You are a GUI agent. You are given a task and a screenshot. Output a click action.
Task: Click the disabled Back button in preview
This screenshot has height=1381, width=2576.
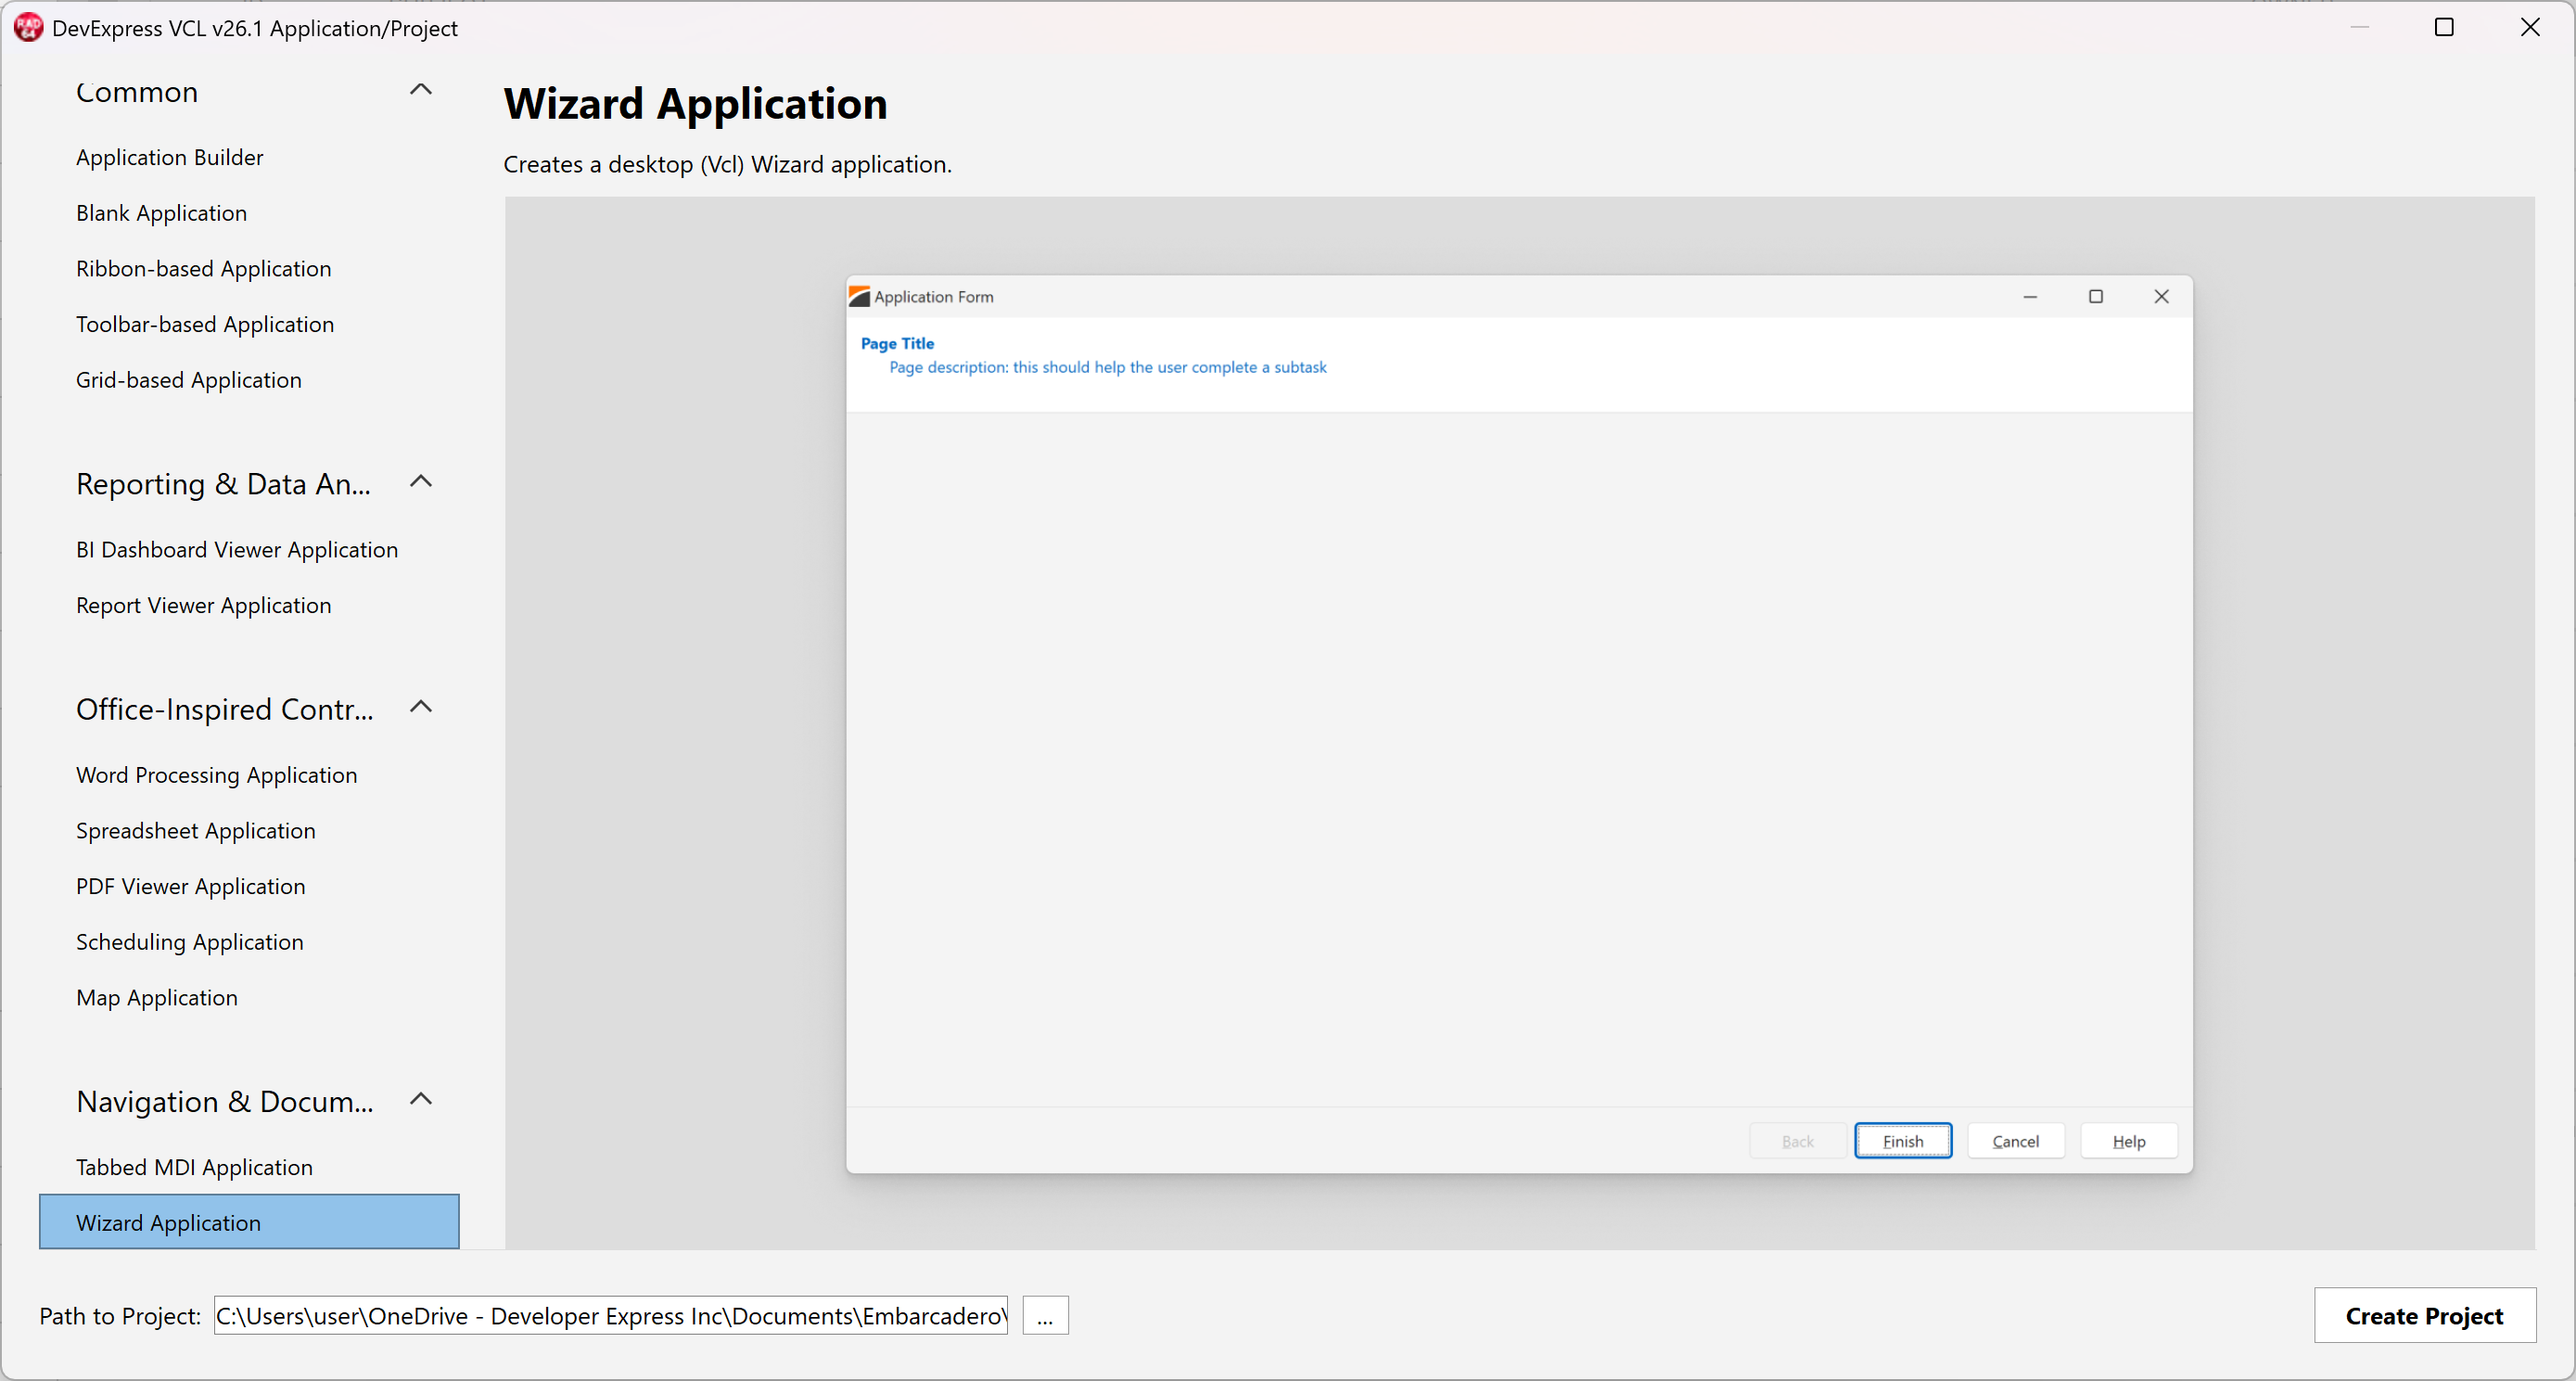(x=1797, y=1141)
